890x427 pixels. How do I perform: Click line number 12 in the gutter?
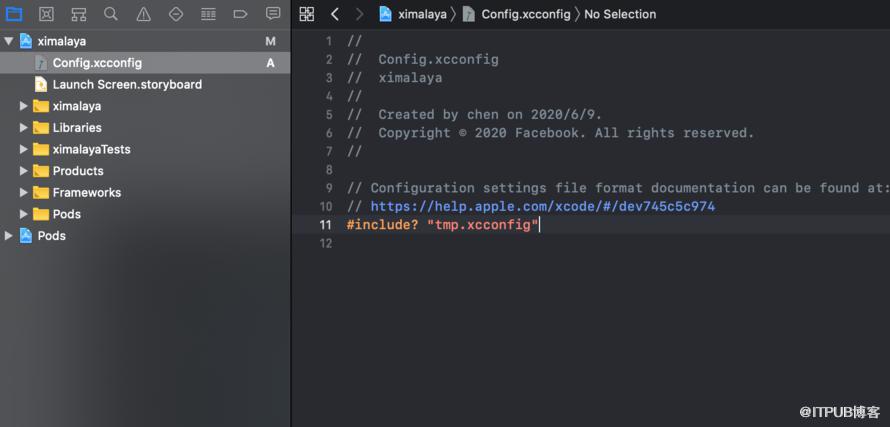pos(325,244)
